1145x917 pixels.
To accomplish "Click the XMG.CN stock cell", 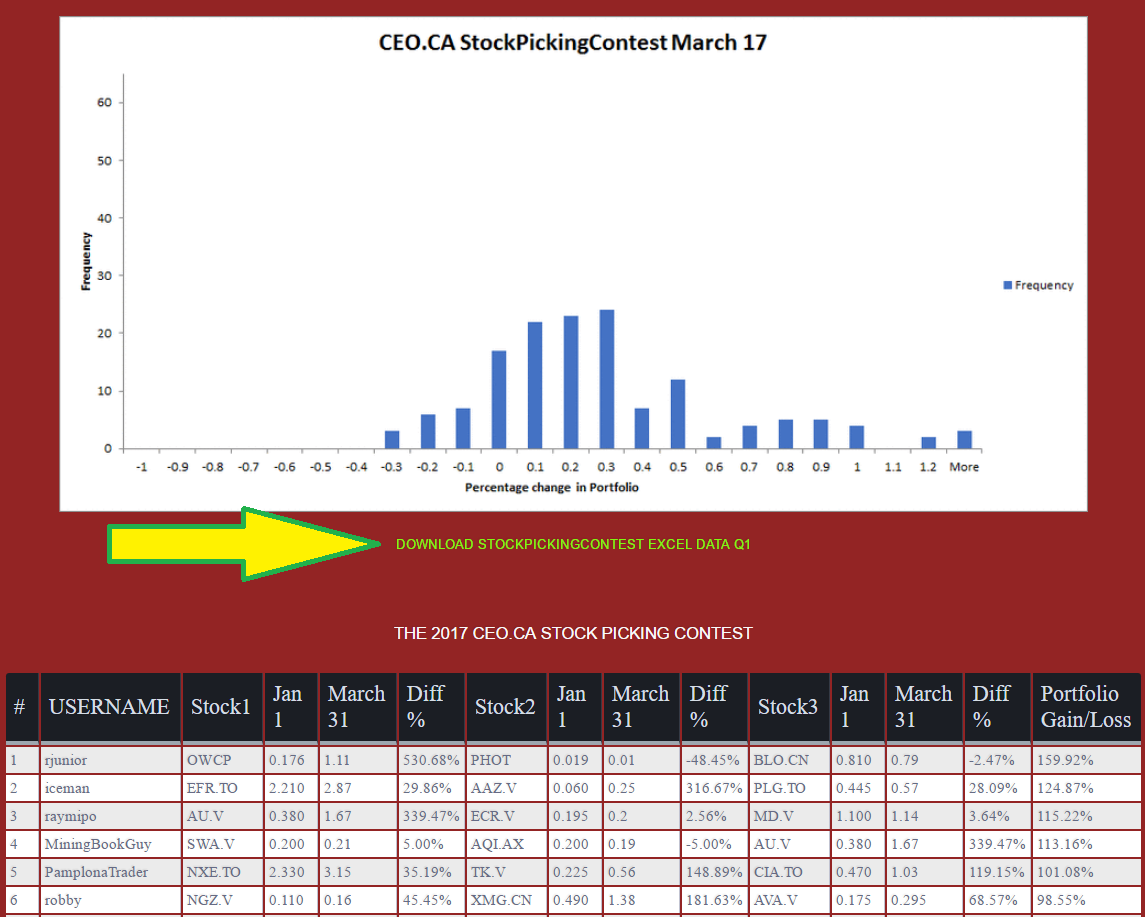I will [x=506, y=900].
